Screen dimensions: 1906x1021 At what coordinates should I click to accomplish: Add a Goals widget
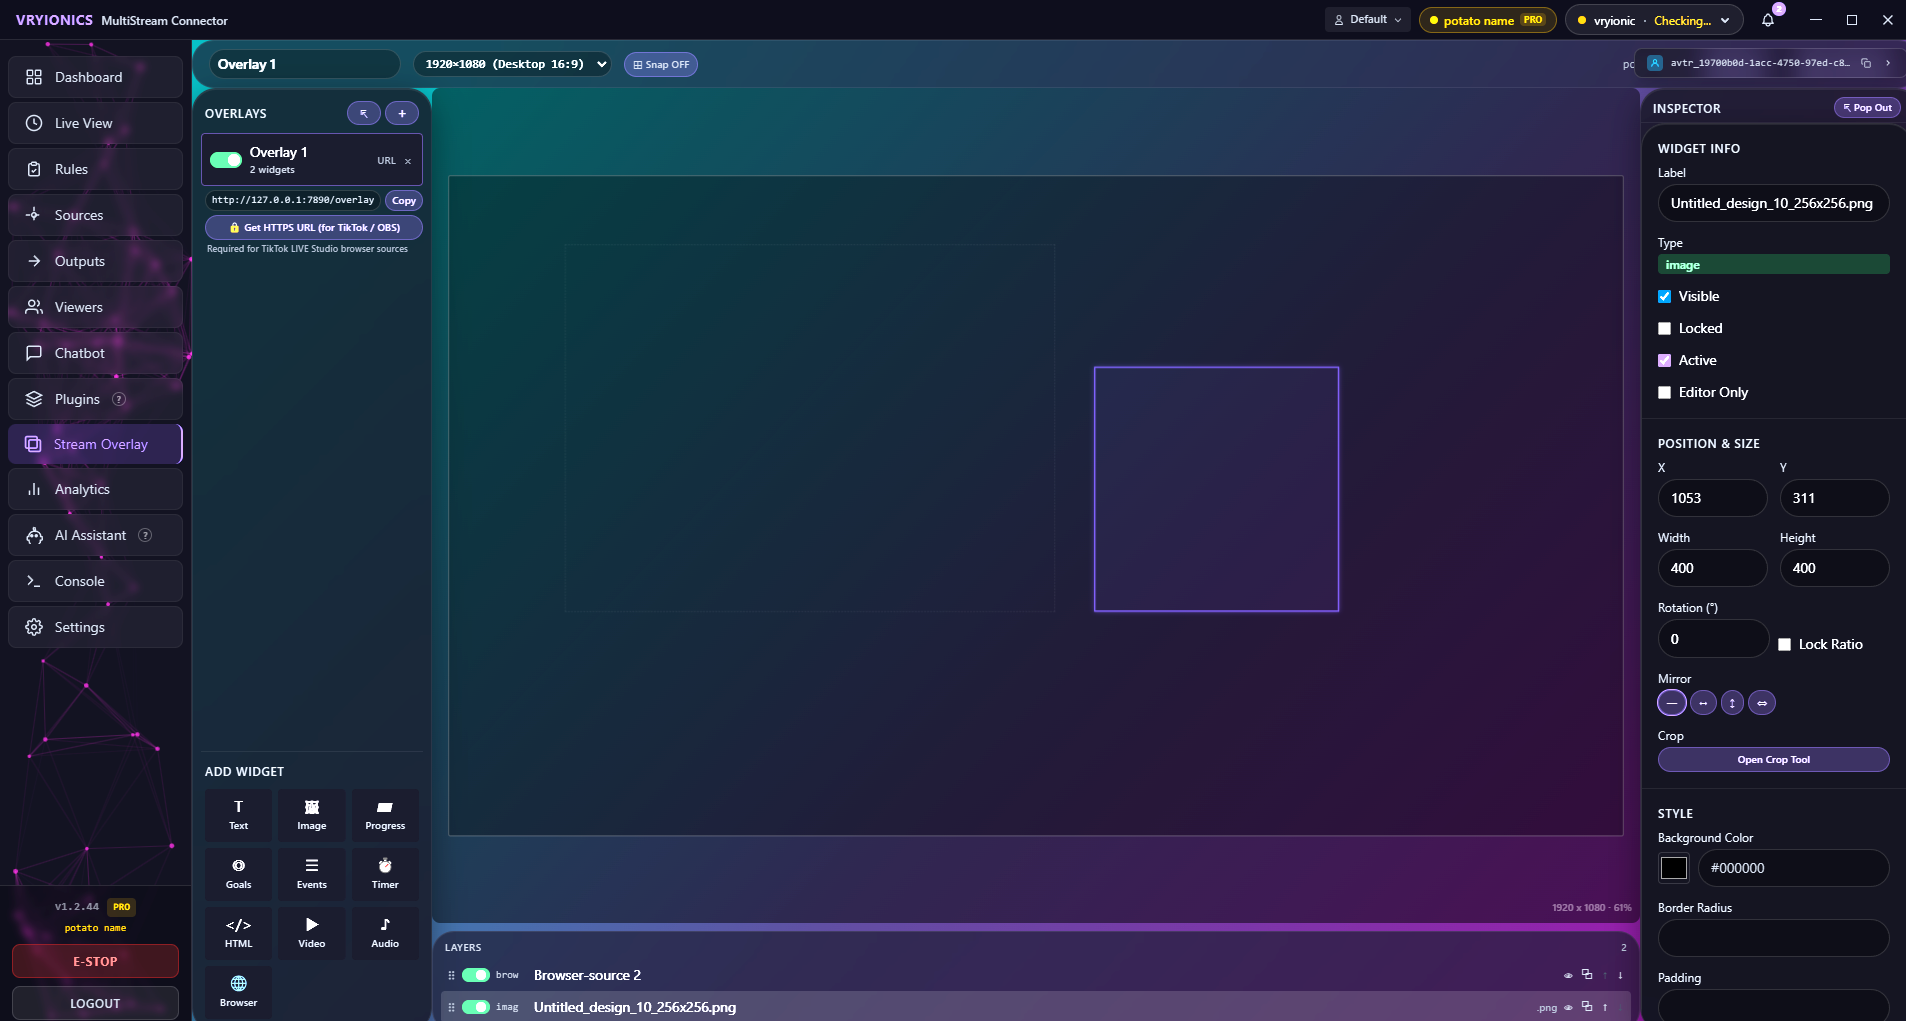[238, 874]
